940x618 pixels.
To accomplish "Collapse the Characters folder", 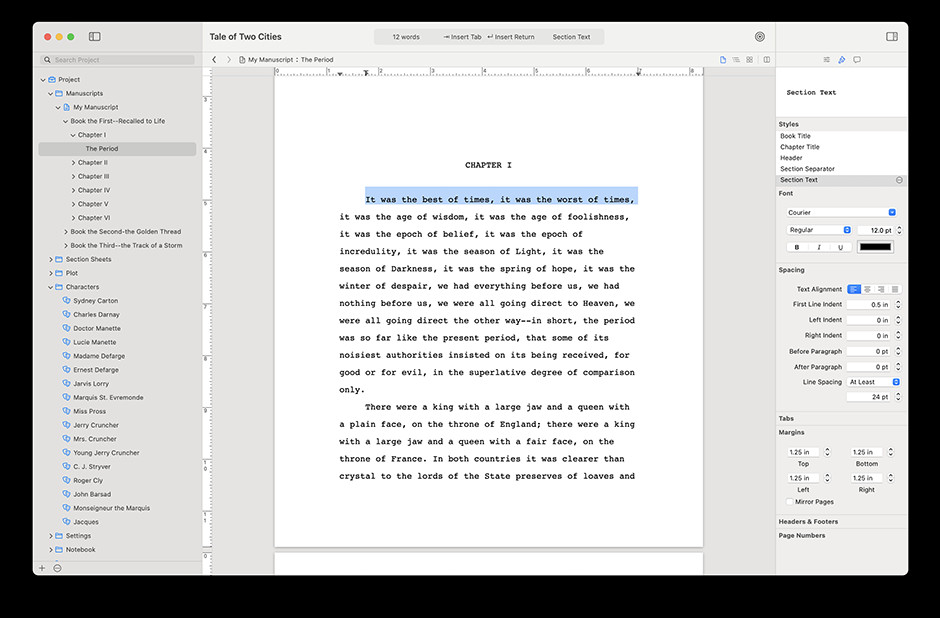I will 51,287.
